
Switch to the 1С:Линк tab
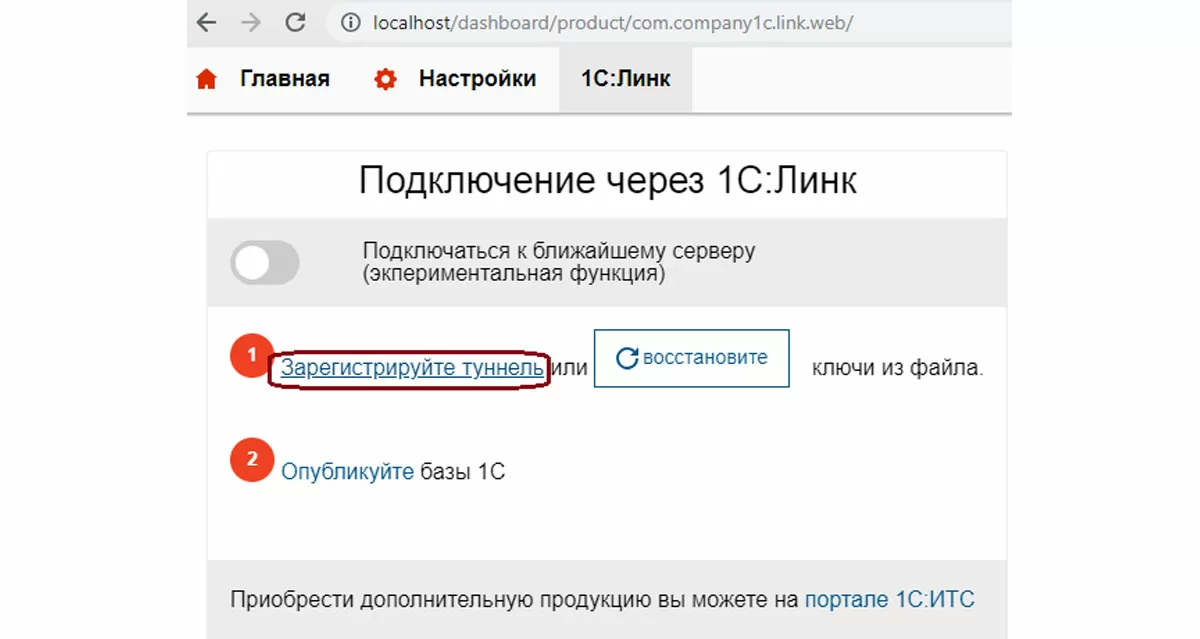pos(626,79)
